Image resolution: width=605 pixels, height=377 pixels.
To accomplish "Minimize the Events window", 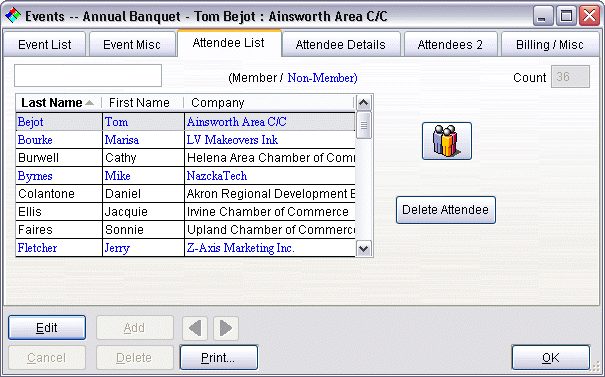I will pos(543,16).
